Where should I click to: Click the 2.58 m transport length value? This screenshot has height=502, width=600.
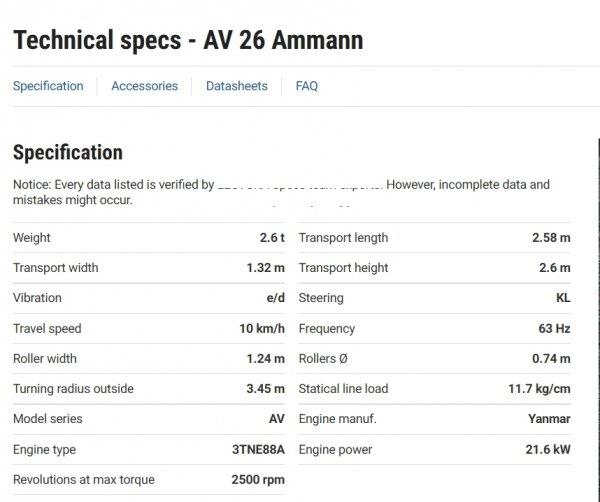point(551,238)
